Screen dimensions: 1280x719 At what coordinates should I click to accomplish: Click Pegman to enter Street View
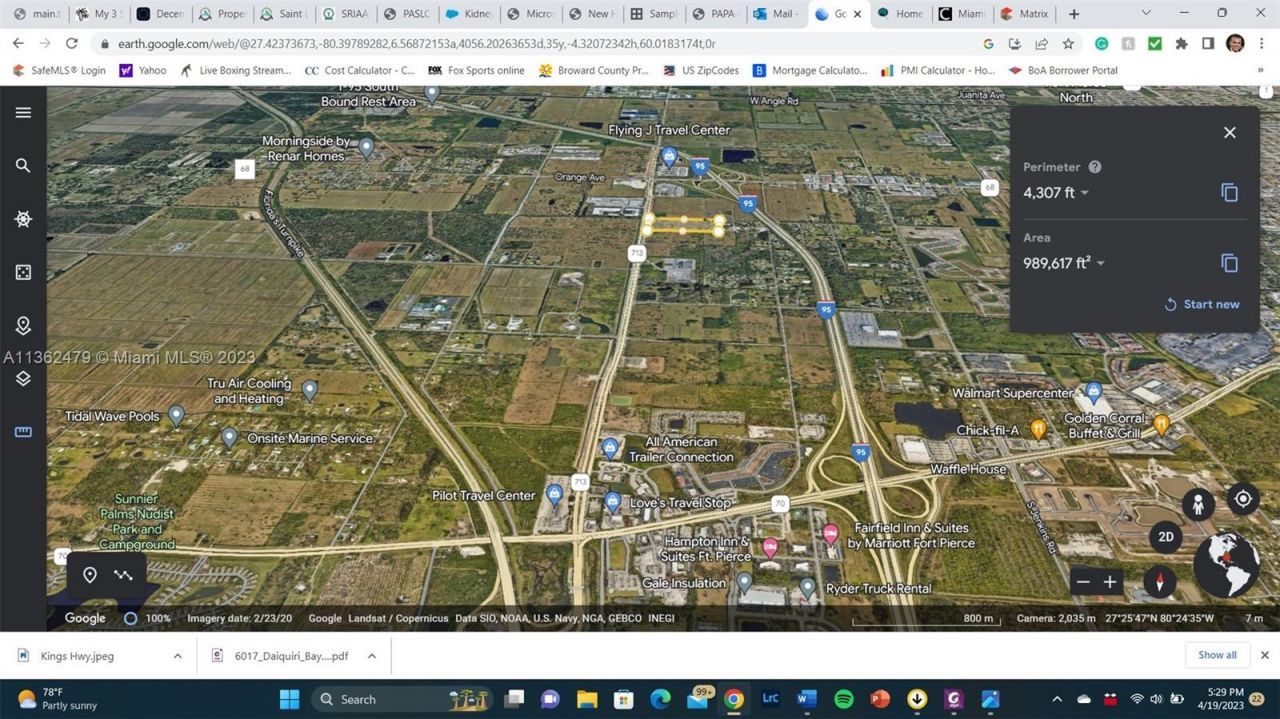[x=1197, y=505]
